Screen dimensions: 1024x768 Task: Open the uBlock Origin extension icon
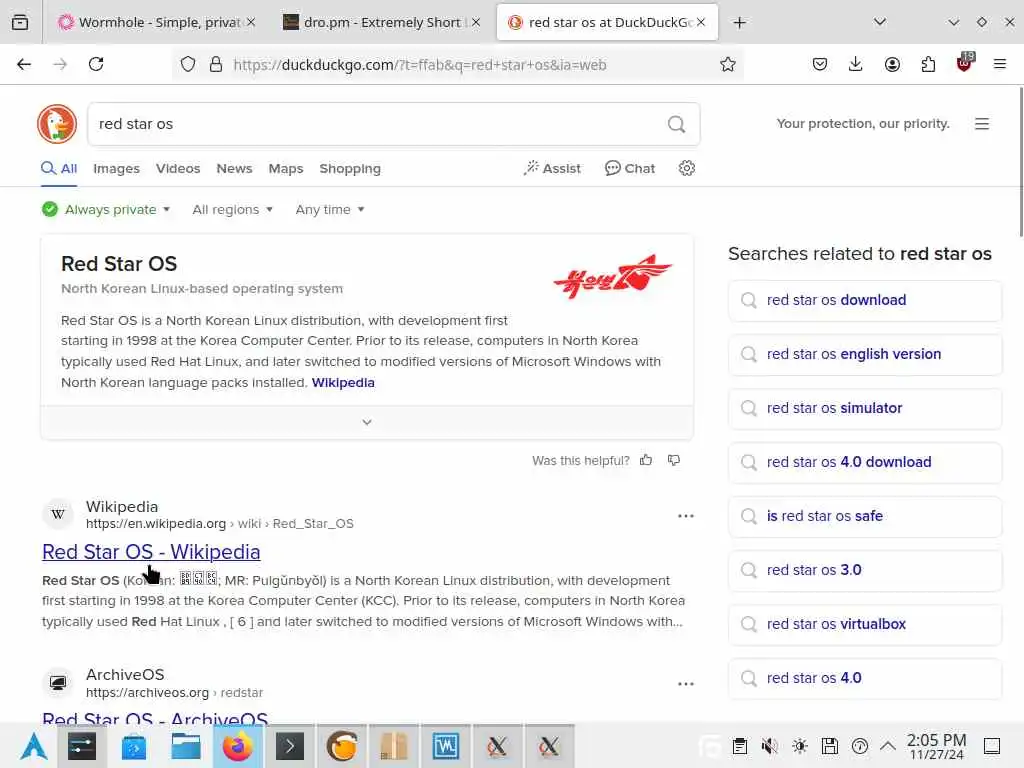click(965, 63)
